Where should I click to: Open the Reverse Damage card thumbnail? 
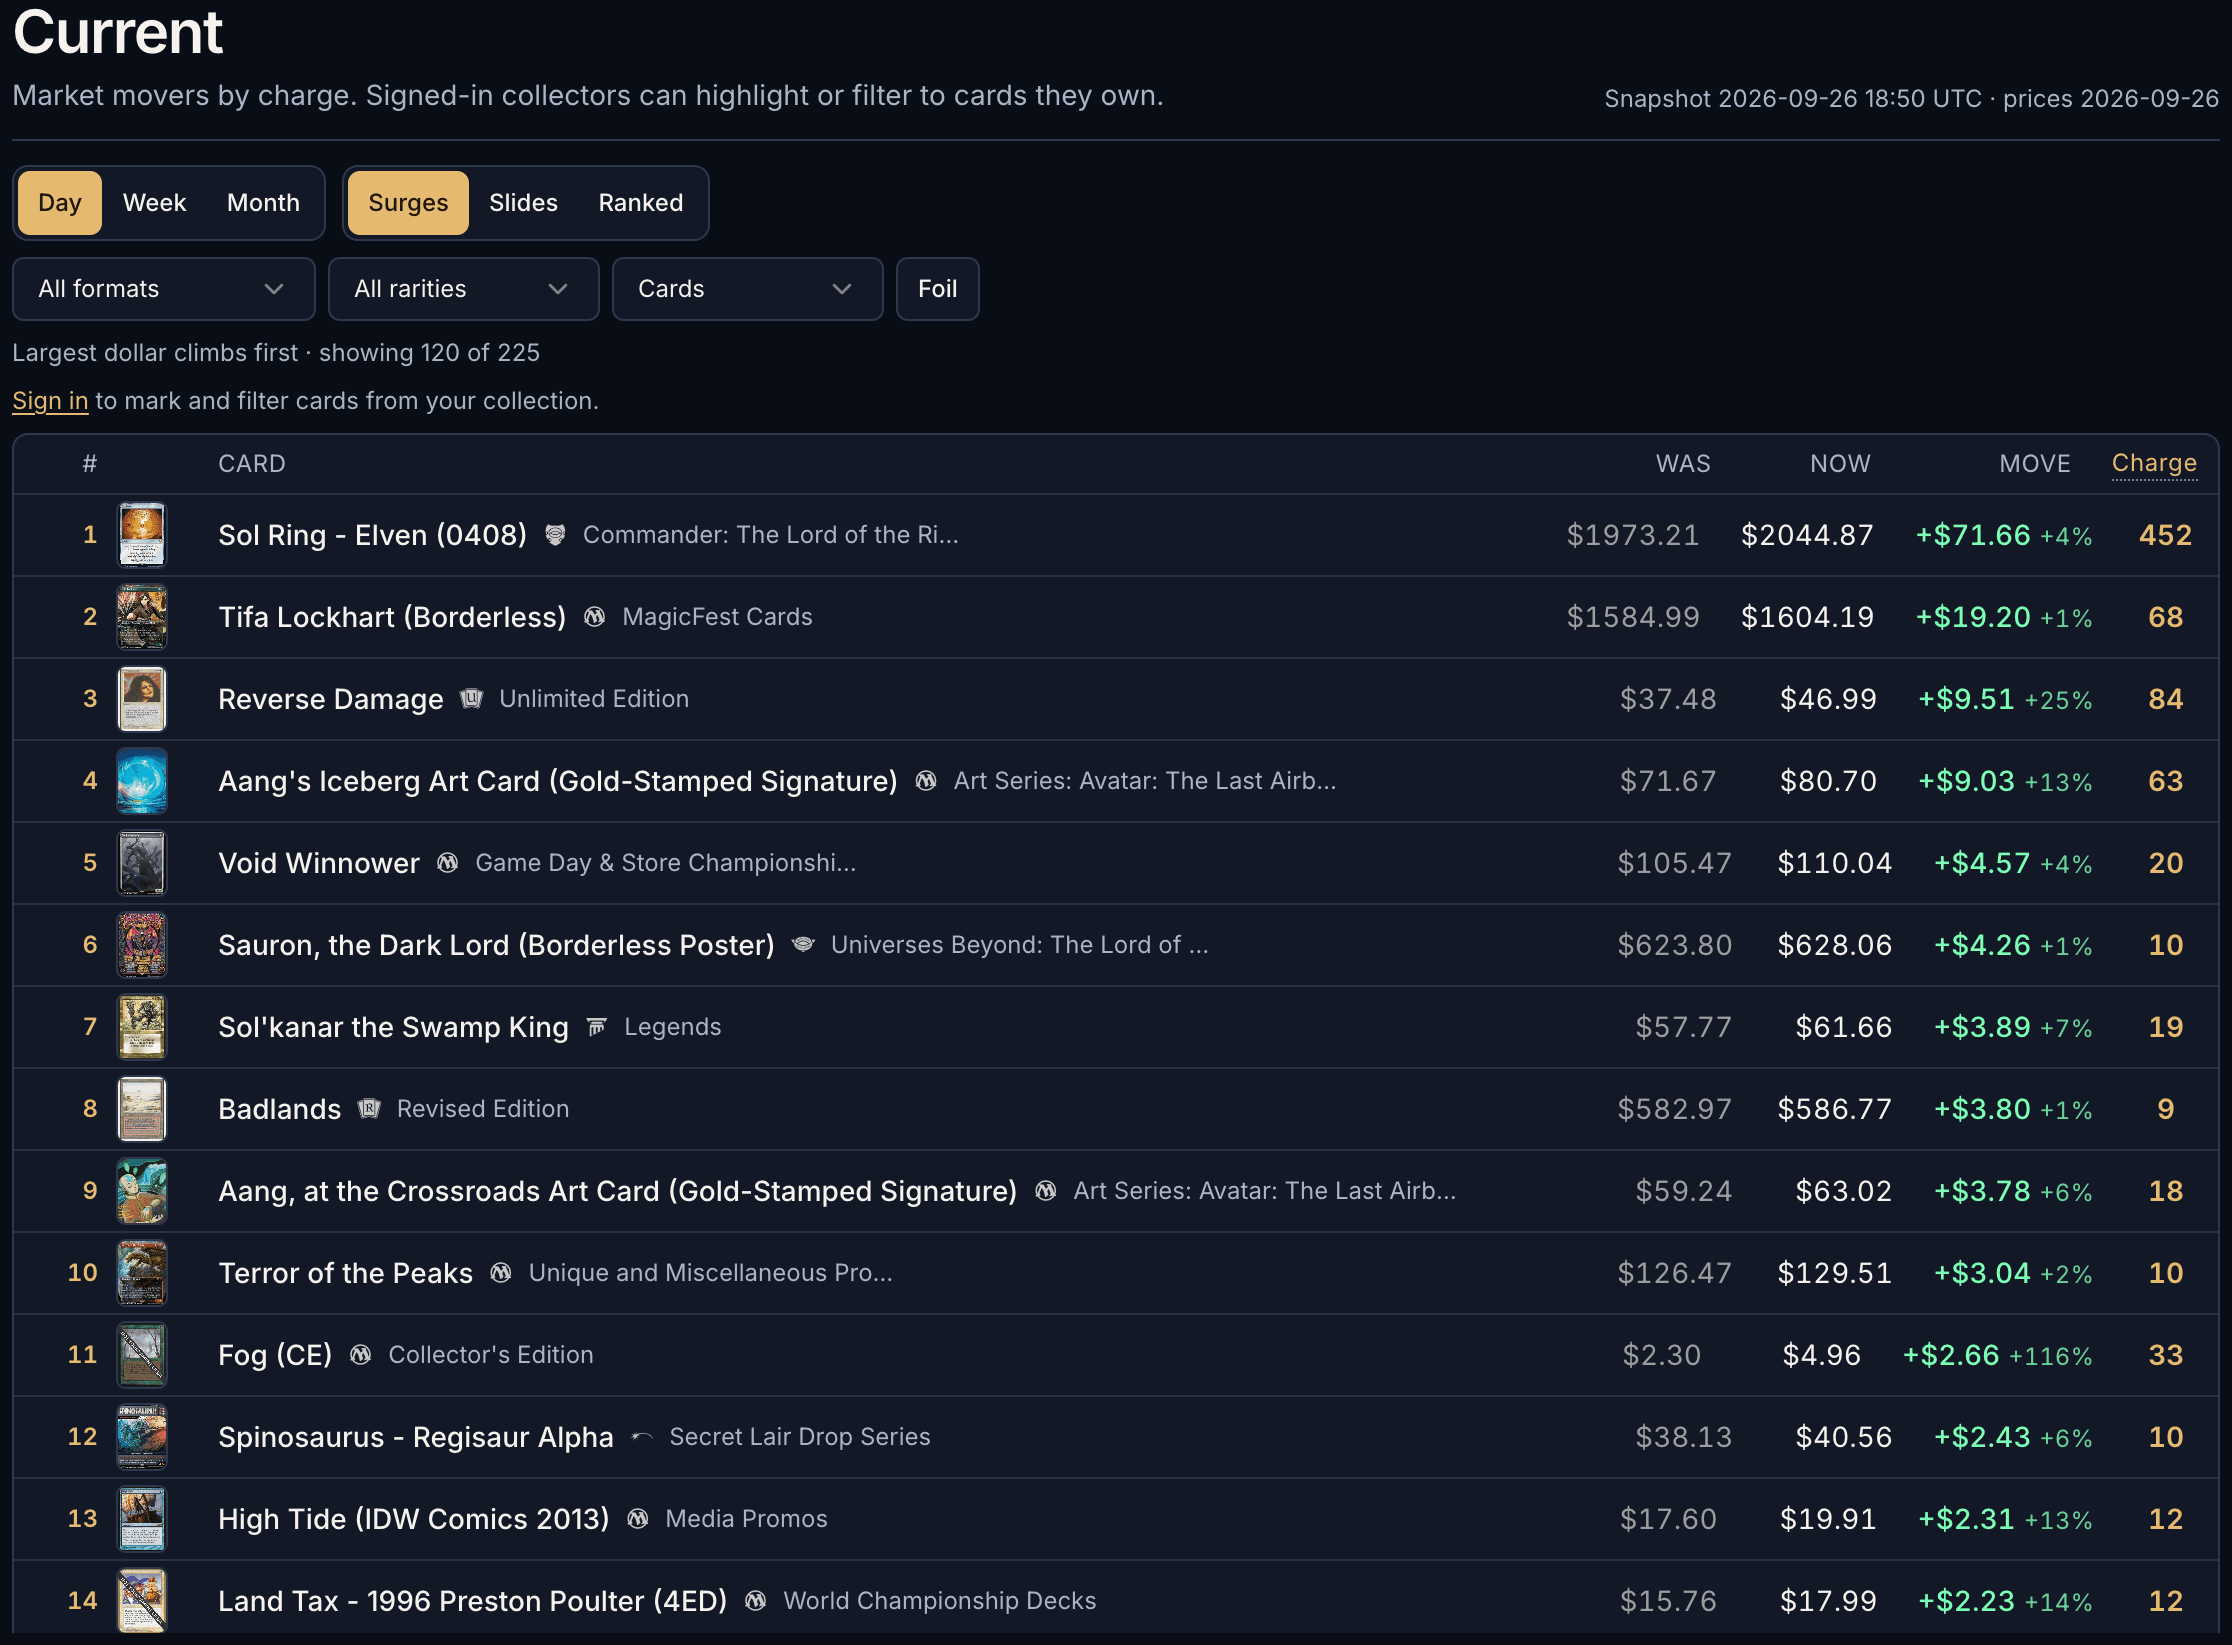pyautogui.click(x=142, y=699)
